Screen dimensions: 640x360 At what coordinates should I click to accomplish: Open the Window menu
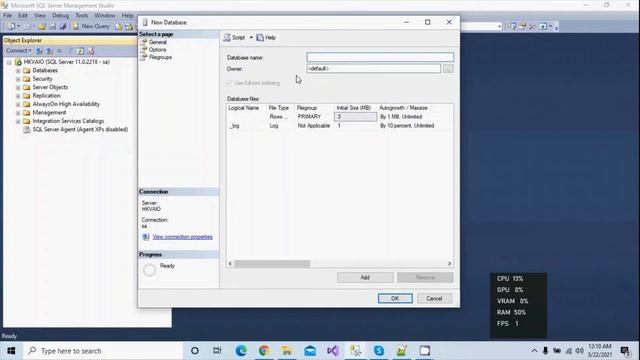coord(104,15)
